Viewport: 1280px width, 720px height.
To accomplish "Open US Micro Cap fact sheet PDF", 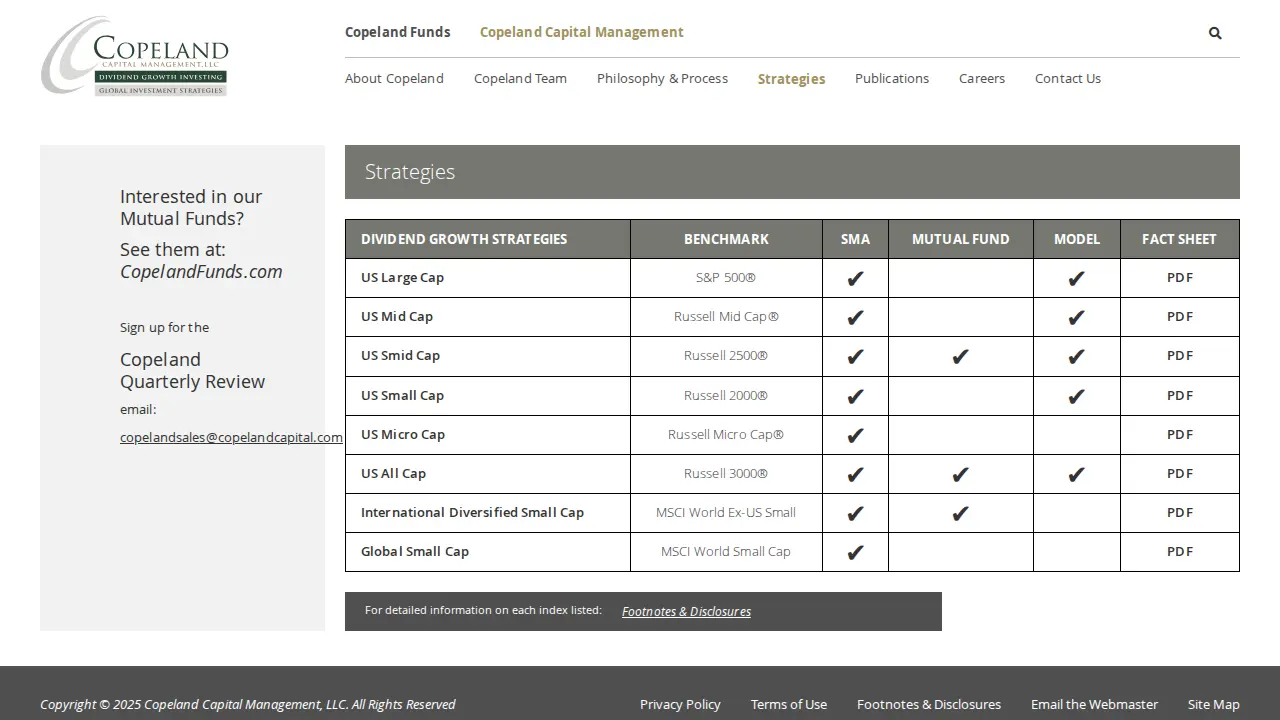I will click(1180, 434).
